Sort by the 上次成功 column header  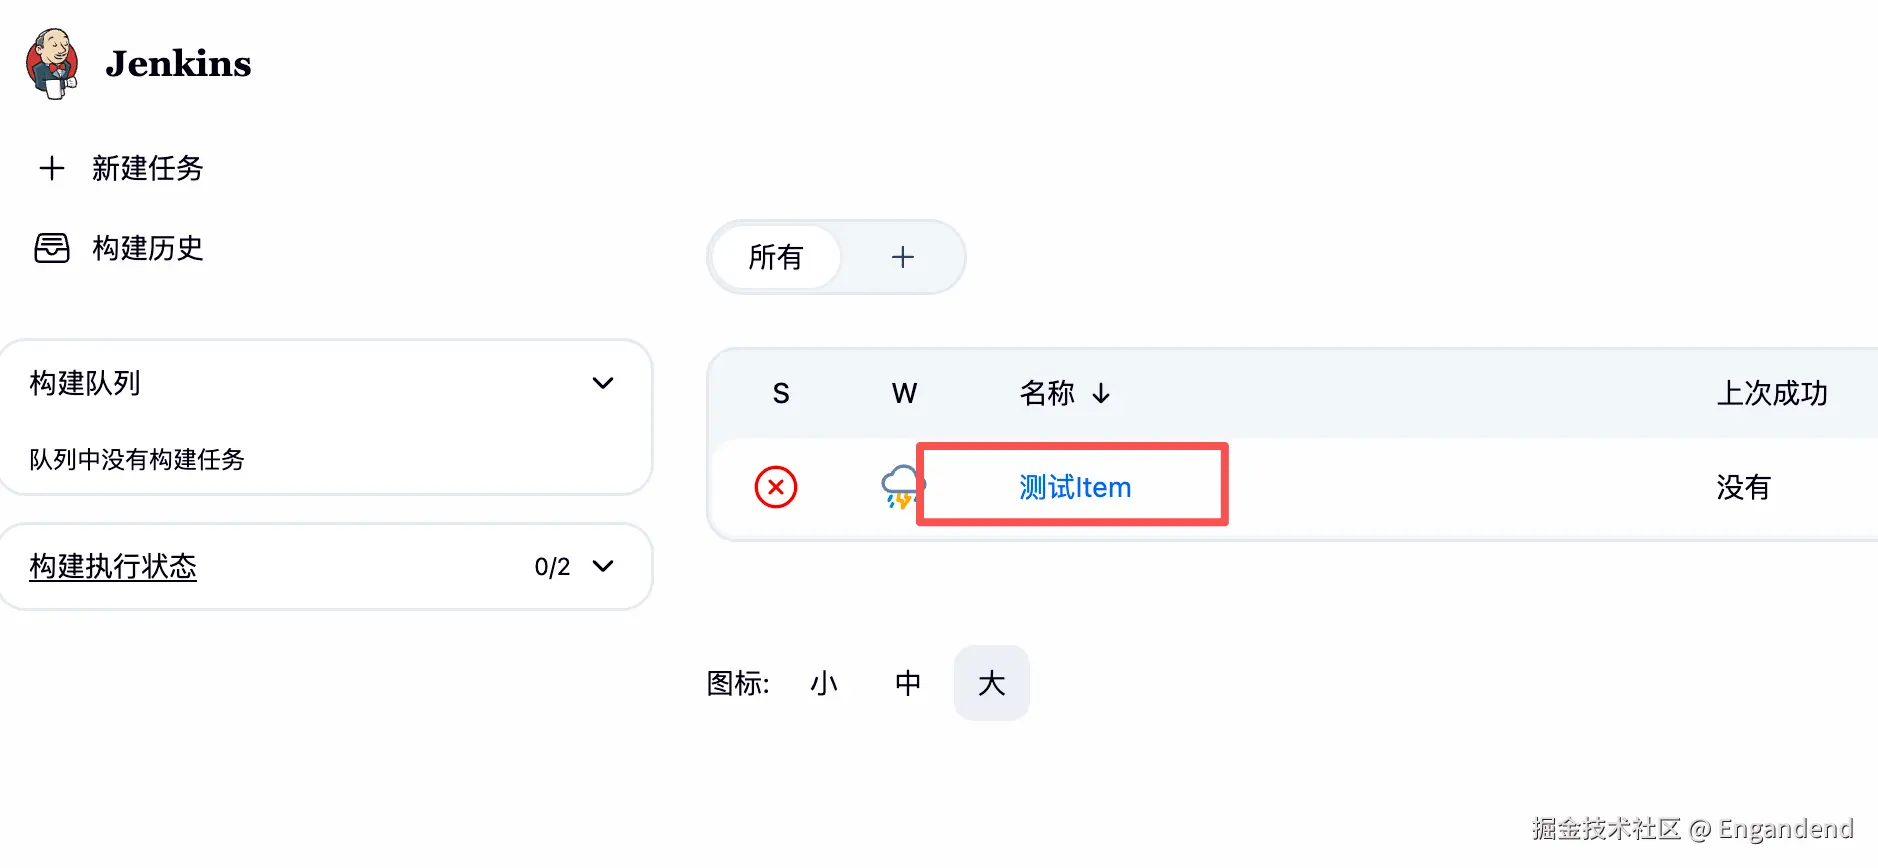pos(1772,394)
